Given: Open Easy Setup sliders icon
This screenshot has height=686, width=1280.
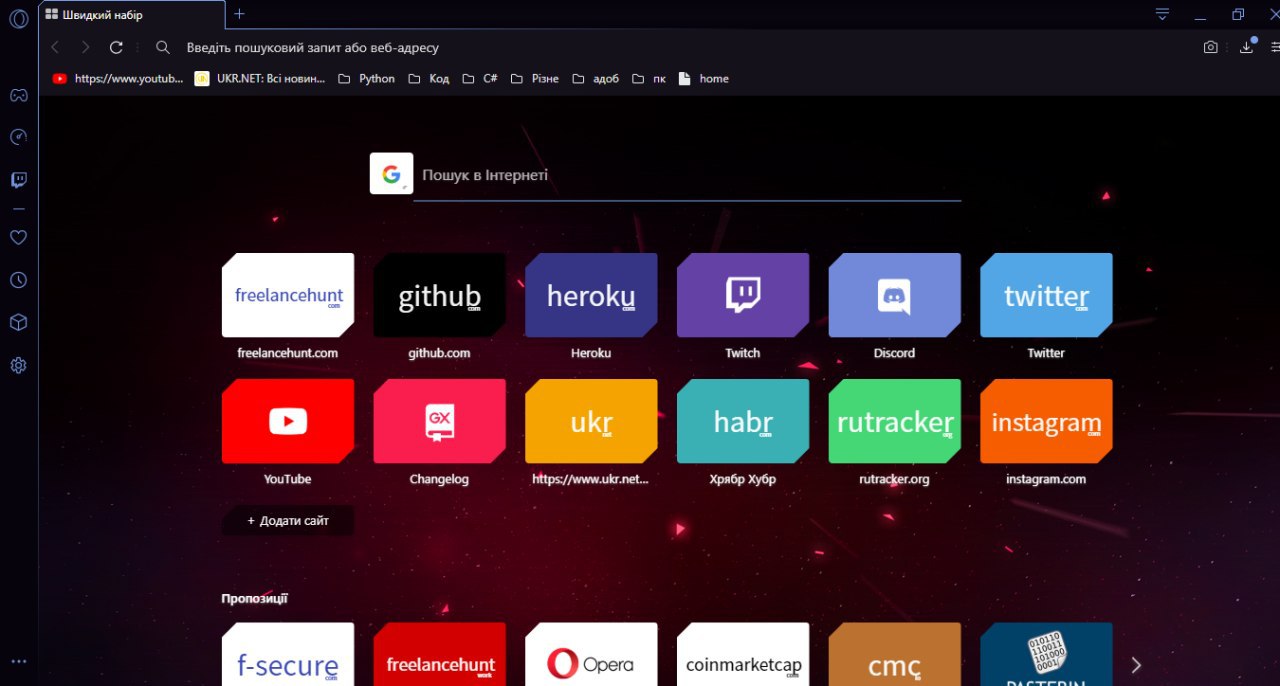Looking at the screenshot, I should (1275, 47).
